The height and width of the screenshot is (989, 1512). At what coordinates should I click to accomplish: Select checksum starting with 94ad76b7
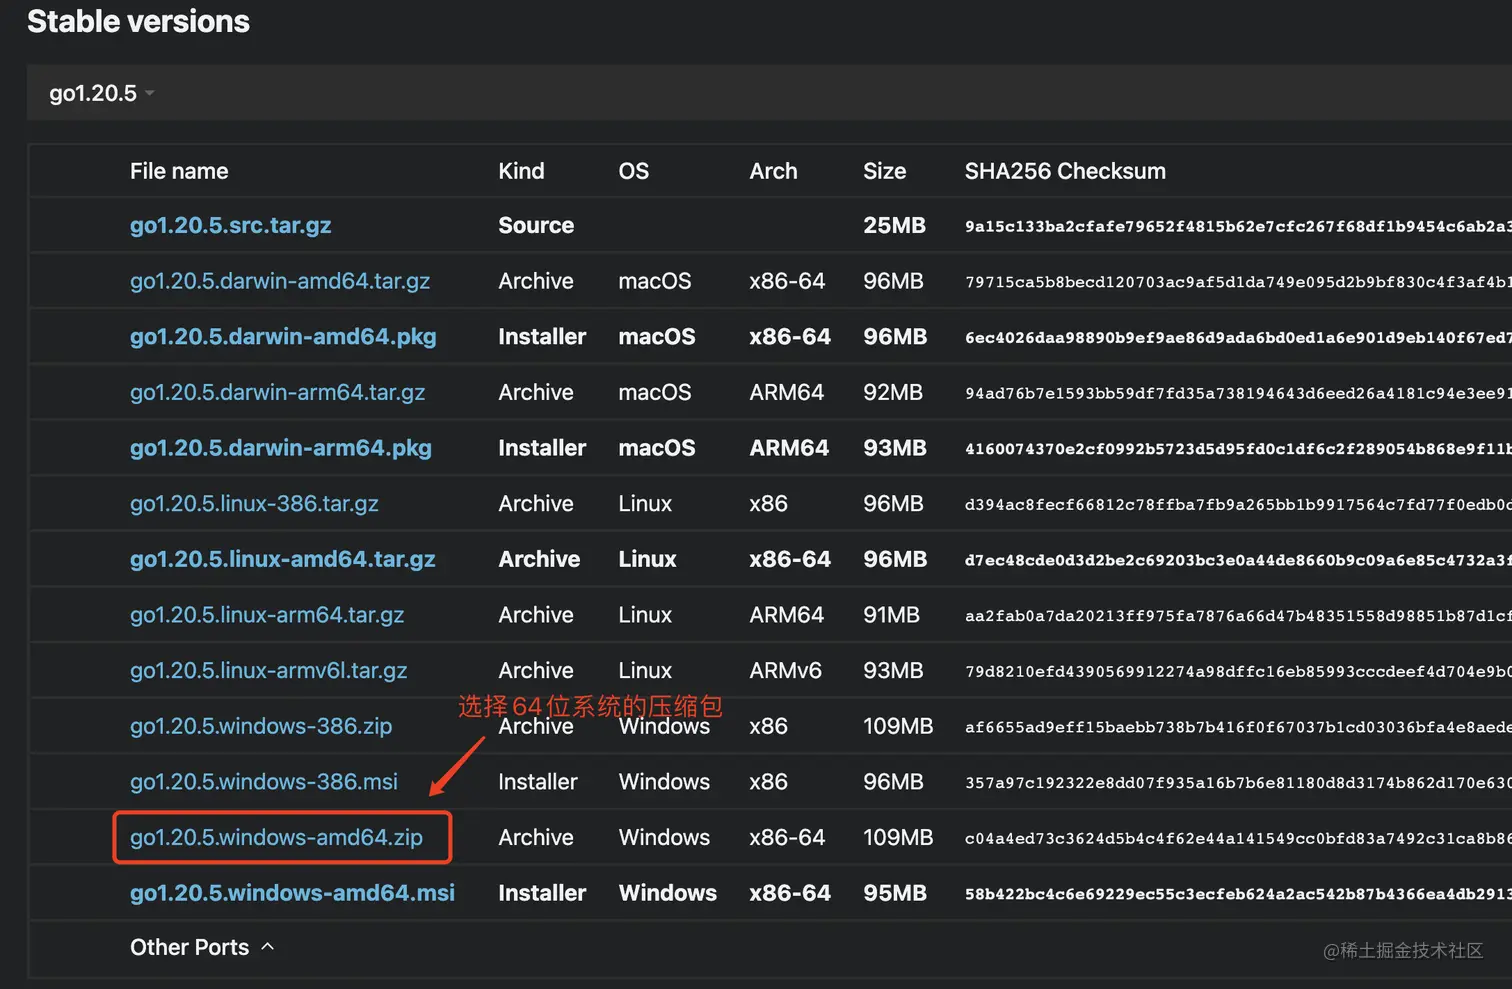tap(1238, 393)
